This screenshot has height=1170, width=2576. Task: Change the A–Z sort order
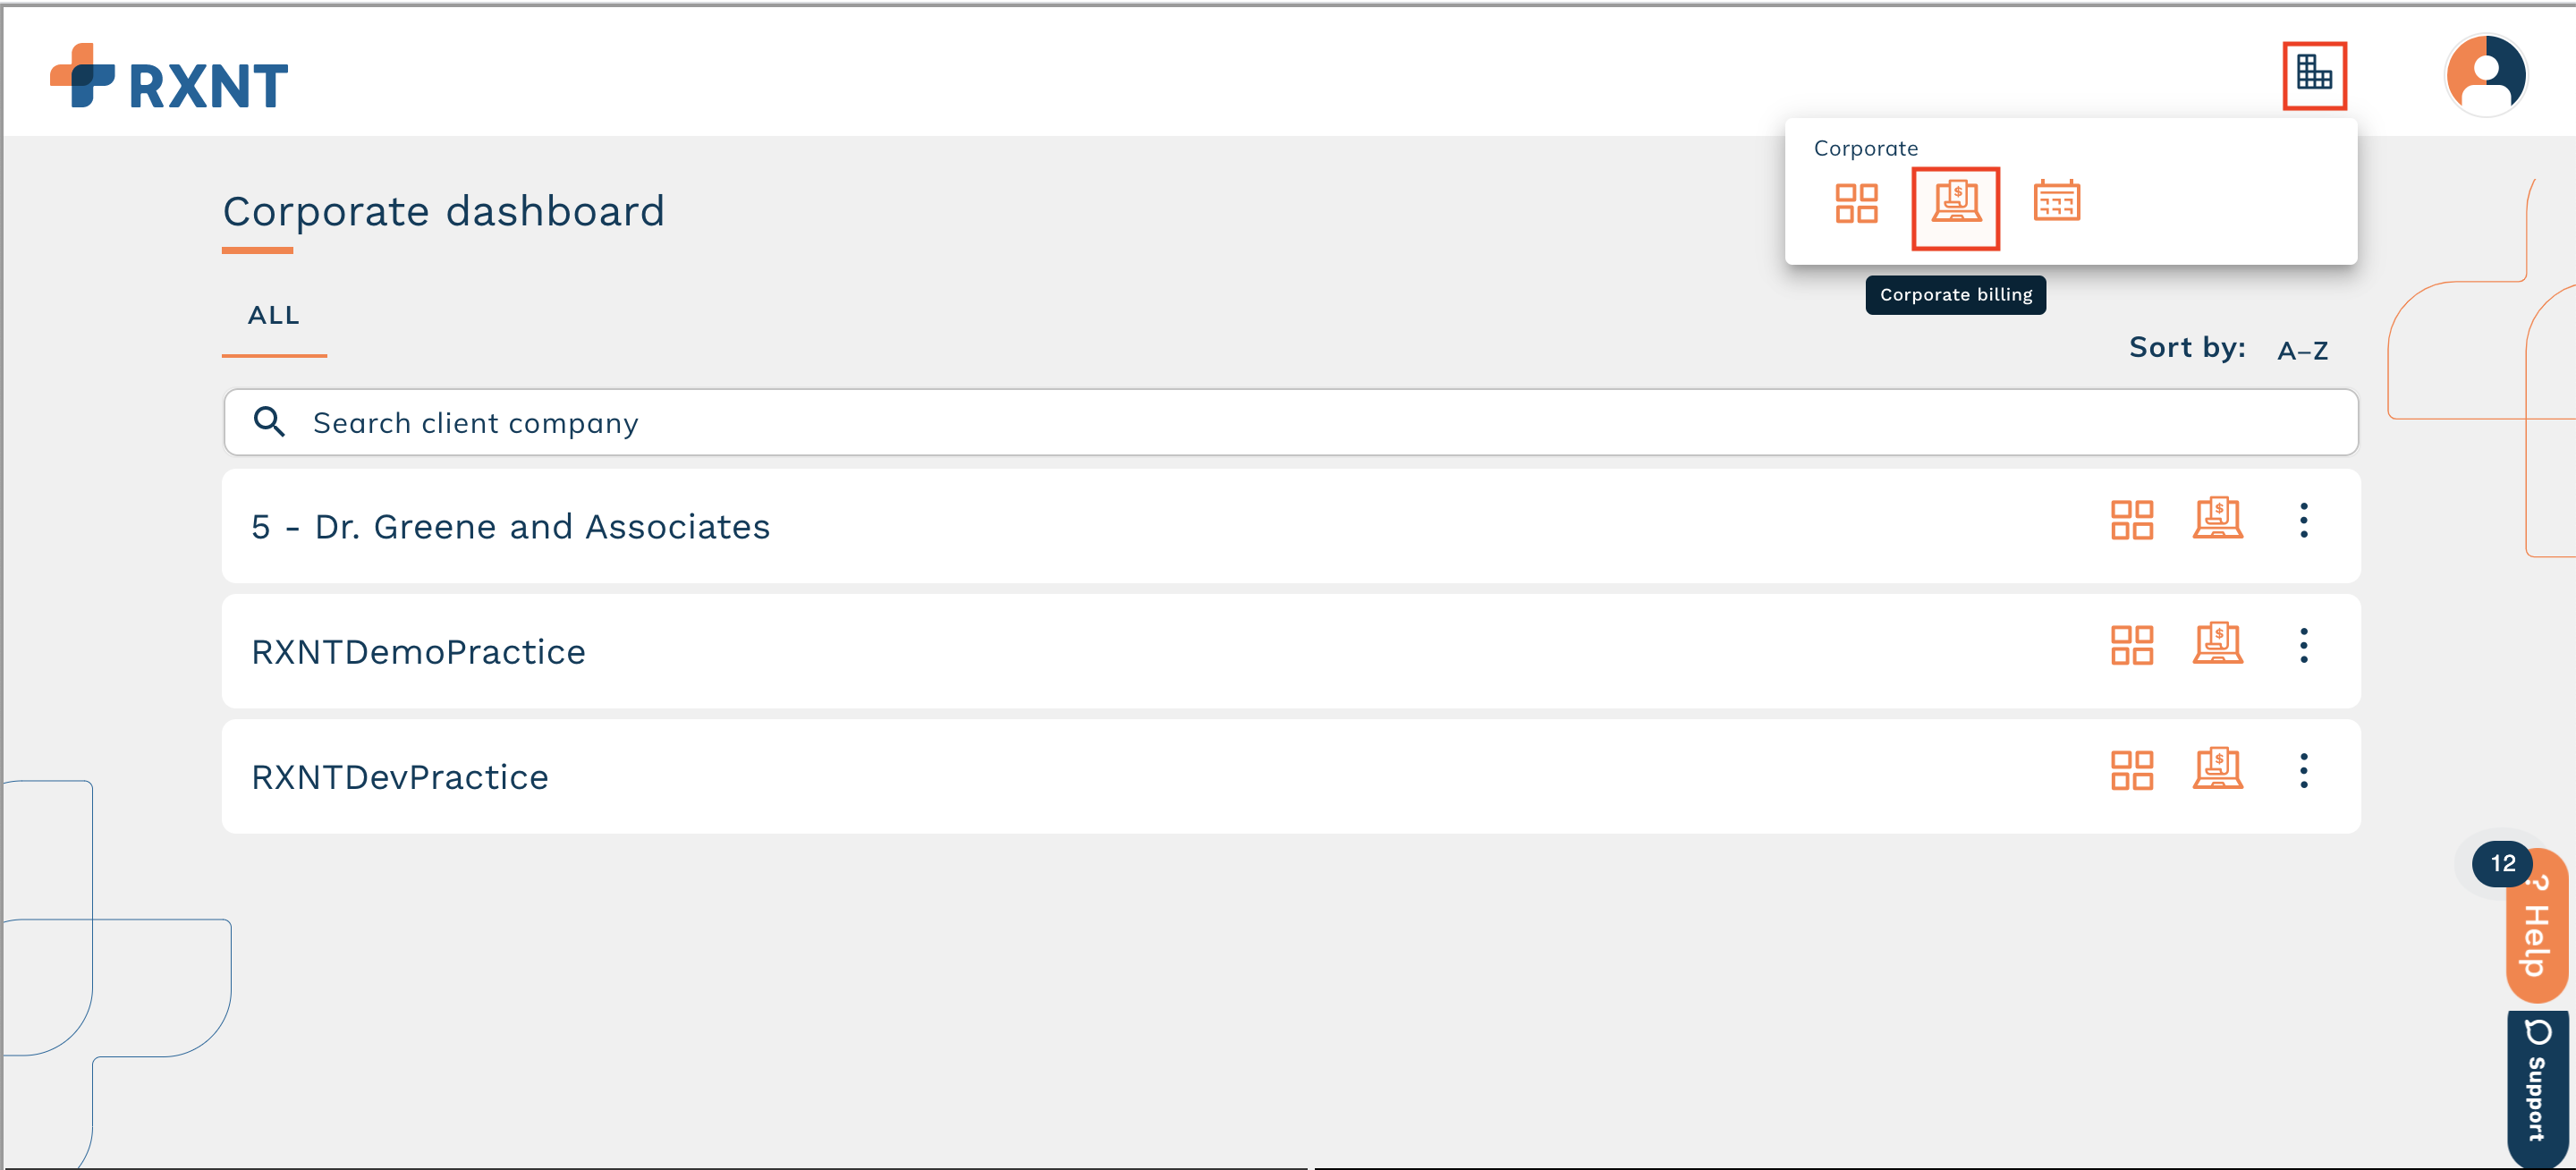(2302, 350)
